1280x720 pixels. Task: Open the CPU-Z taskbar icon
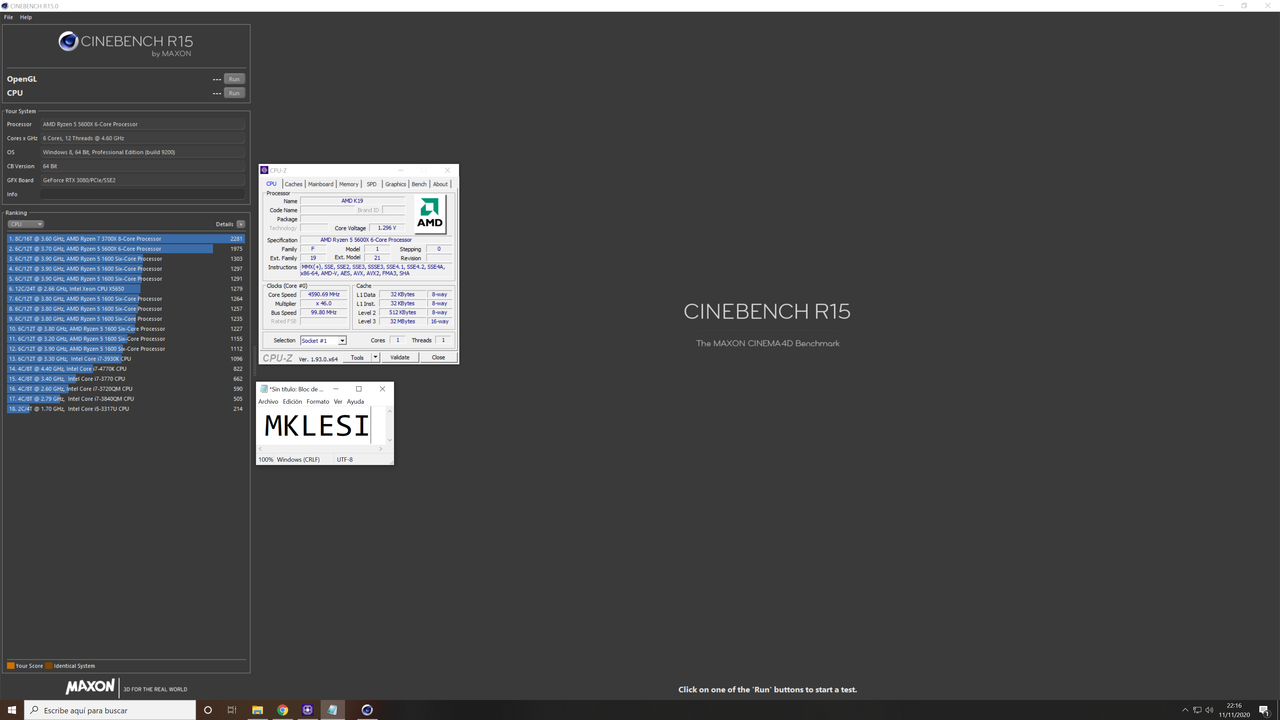tap(307, 710)
